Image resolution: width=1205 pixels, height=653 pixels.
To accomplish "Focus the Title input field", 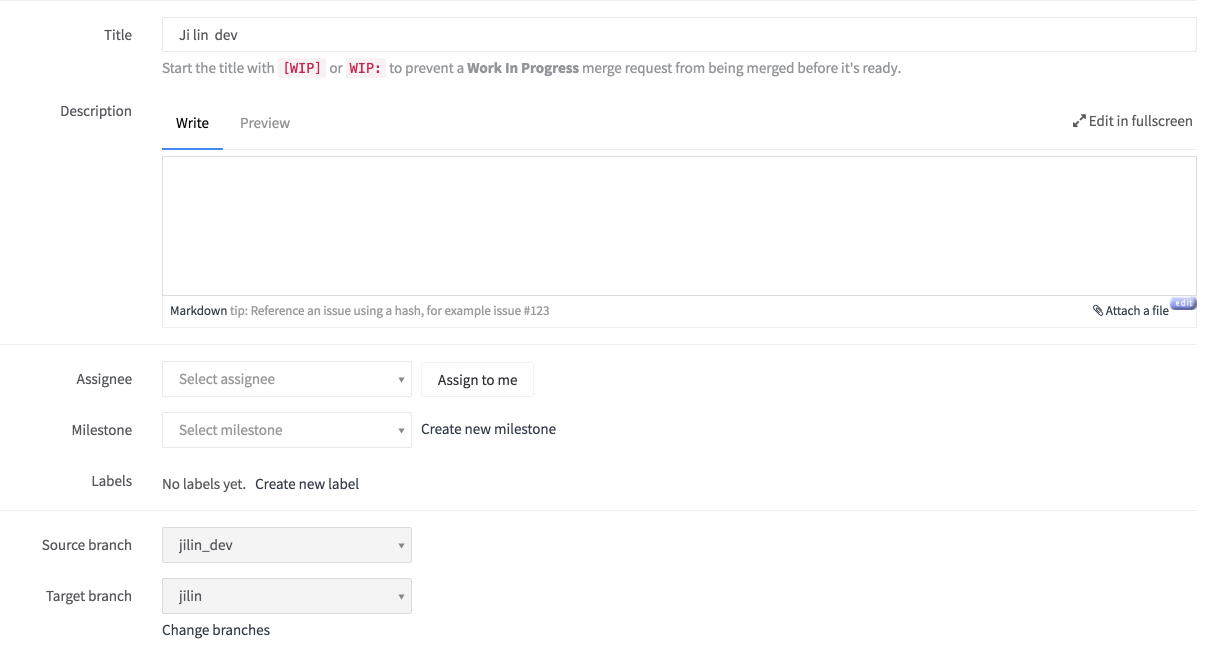I will click(679, 35).
